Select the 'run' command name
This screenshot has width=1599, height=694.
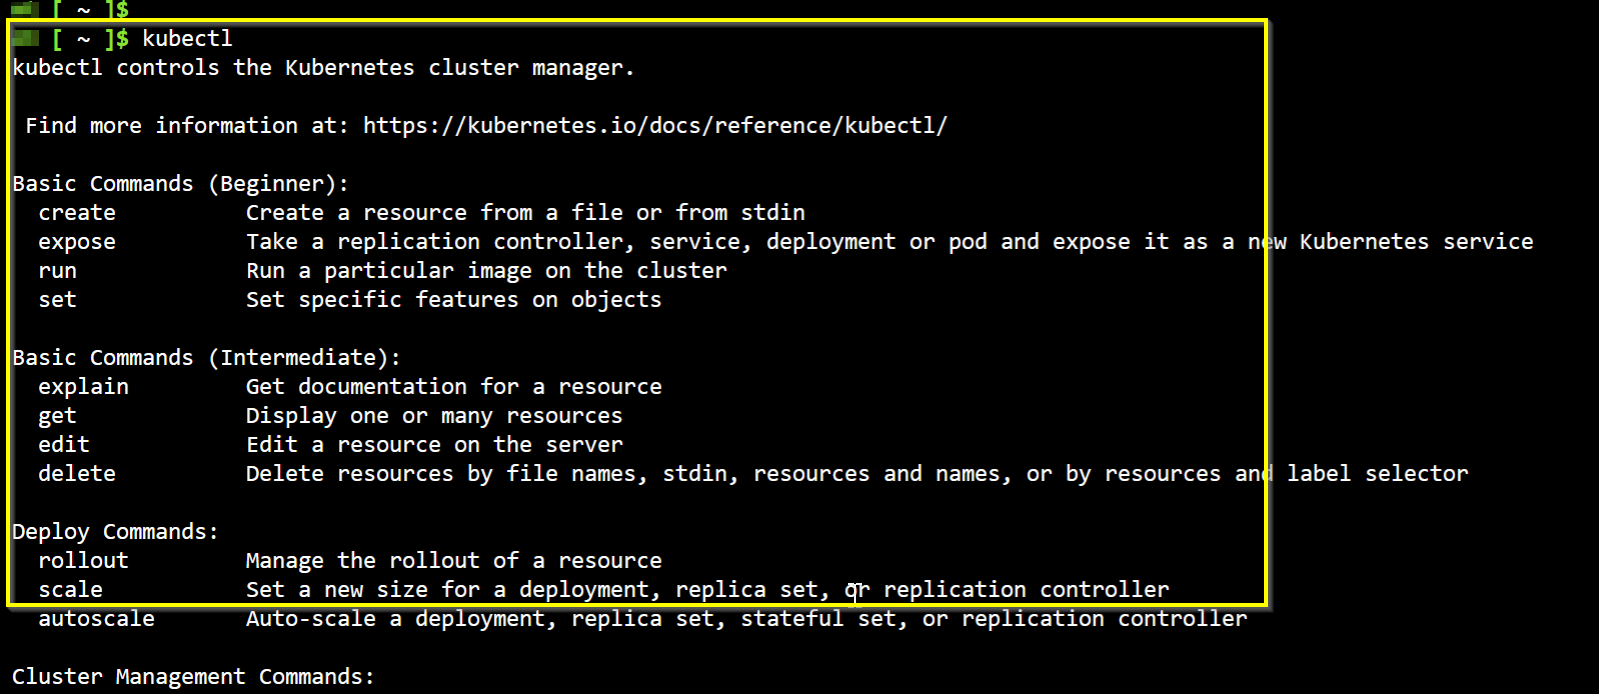point(57,271)
